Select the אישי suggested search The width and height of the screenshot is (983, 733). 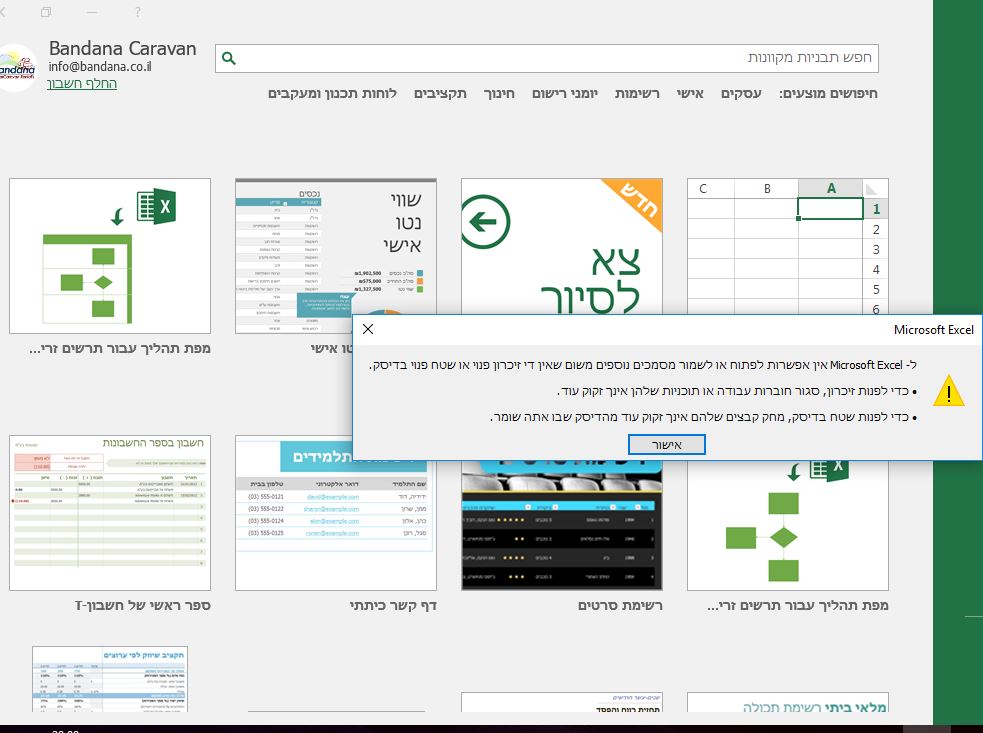[690, 93]
